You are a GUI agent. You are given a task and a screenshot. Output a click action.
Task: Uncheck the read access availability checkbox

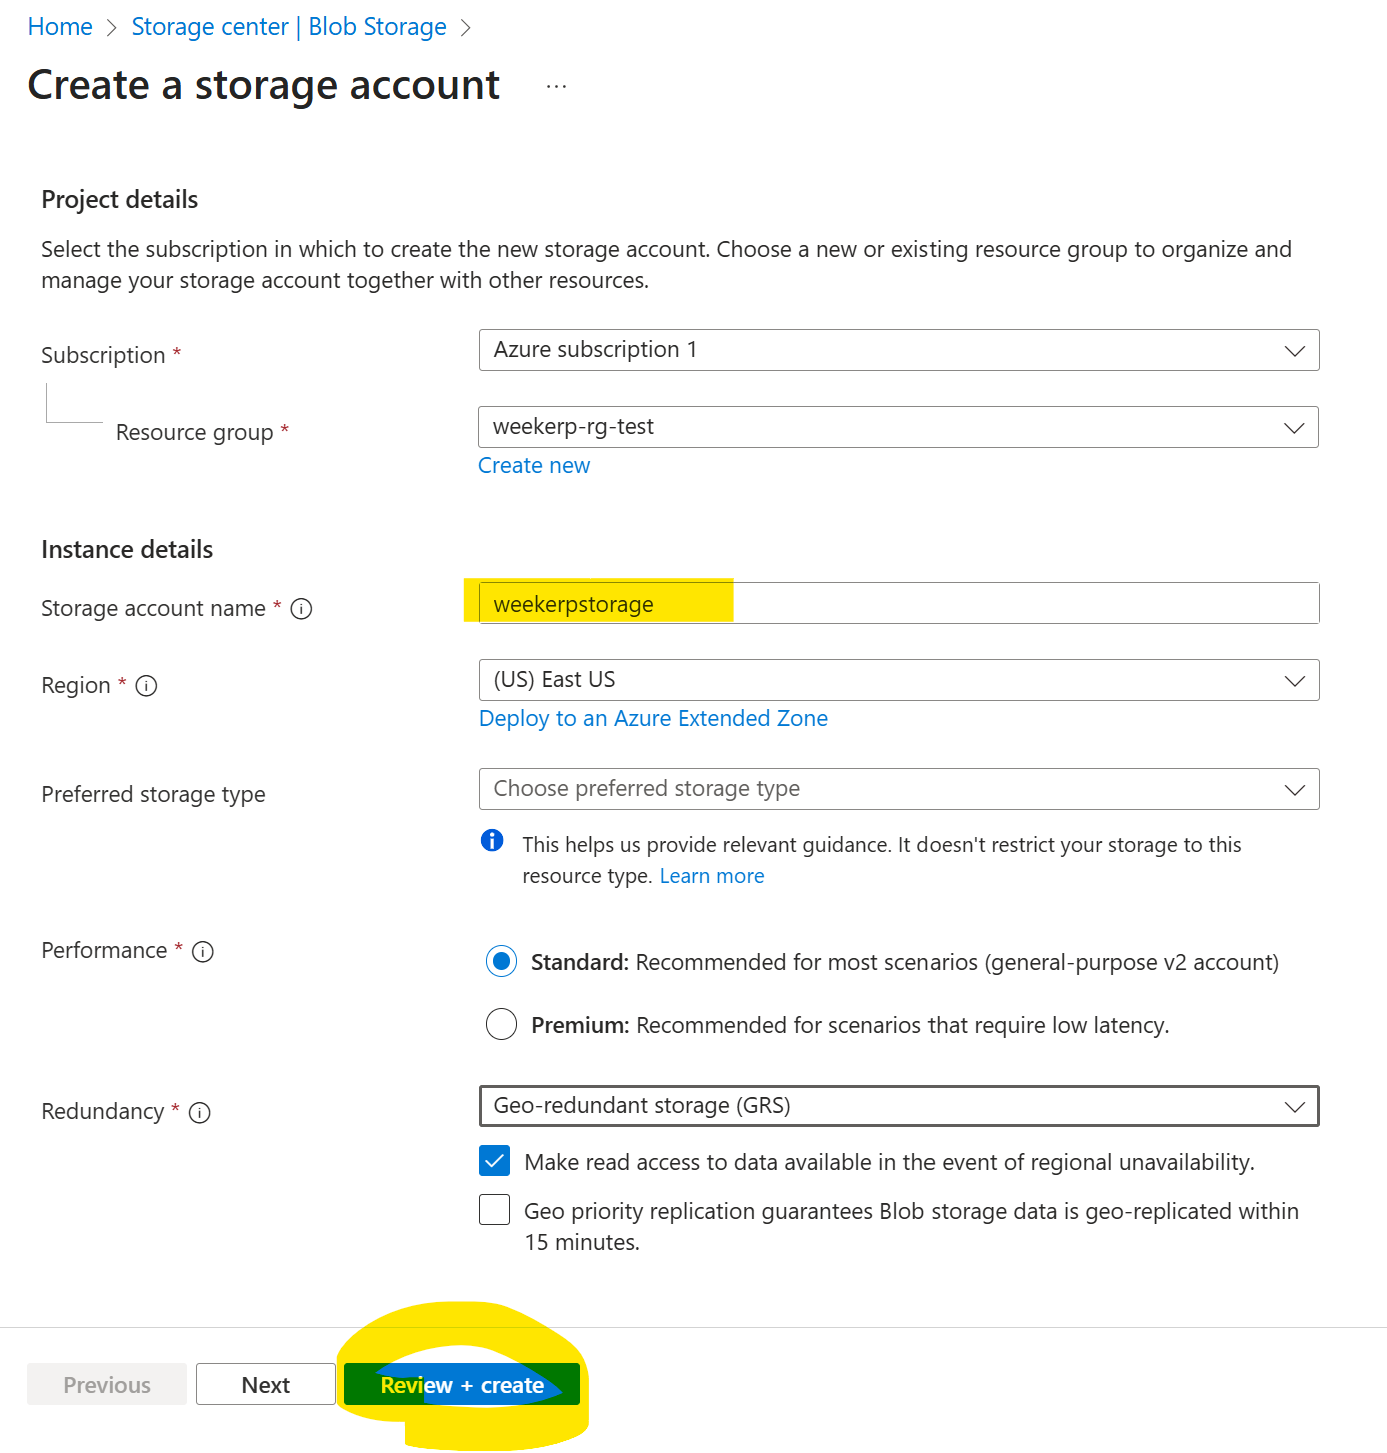click(495, 1161)
